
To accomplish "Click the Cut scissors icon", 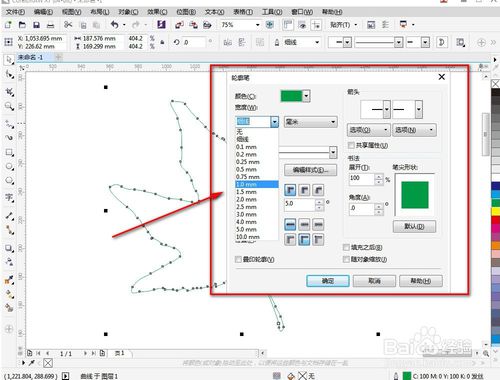I will [x=68, y=25].
